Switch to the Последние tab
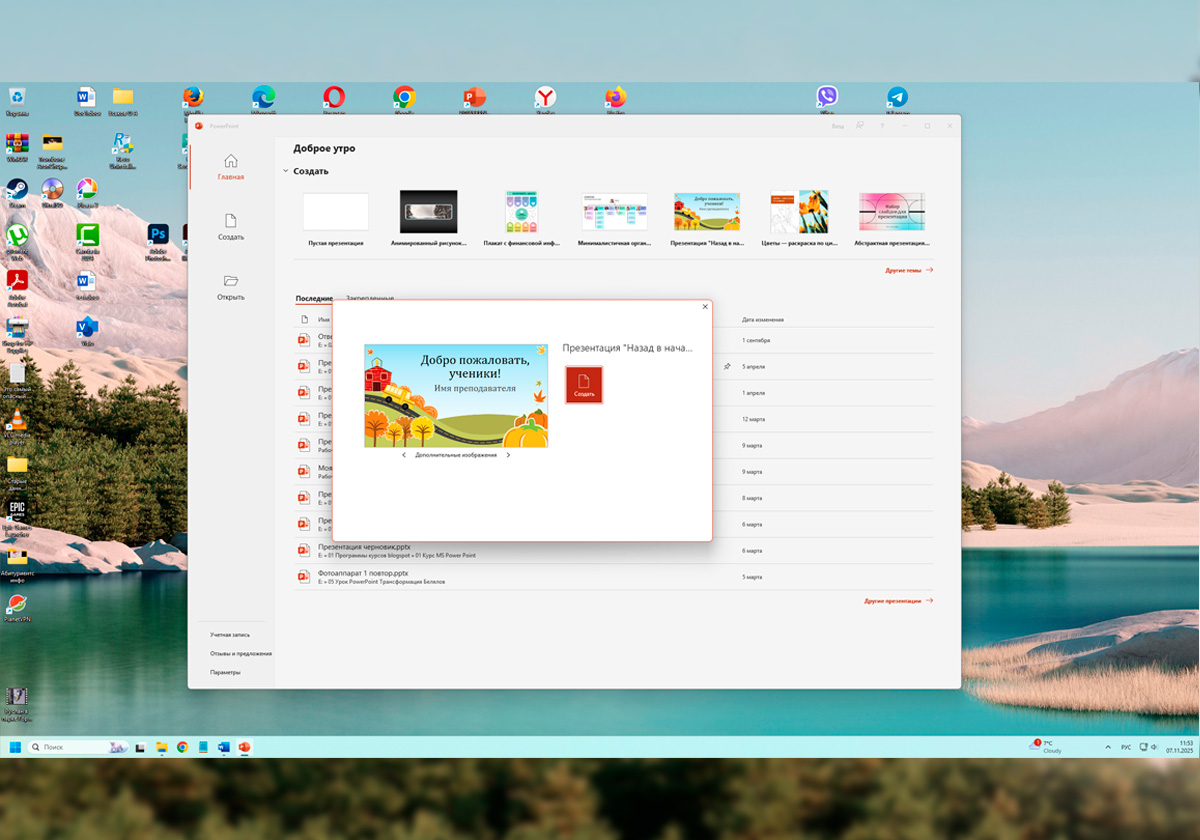1200x840 pixels. pos(314,299)
